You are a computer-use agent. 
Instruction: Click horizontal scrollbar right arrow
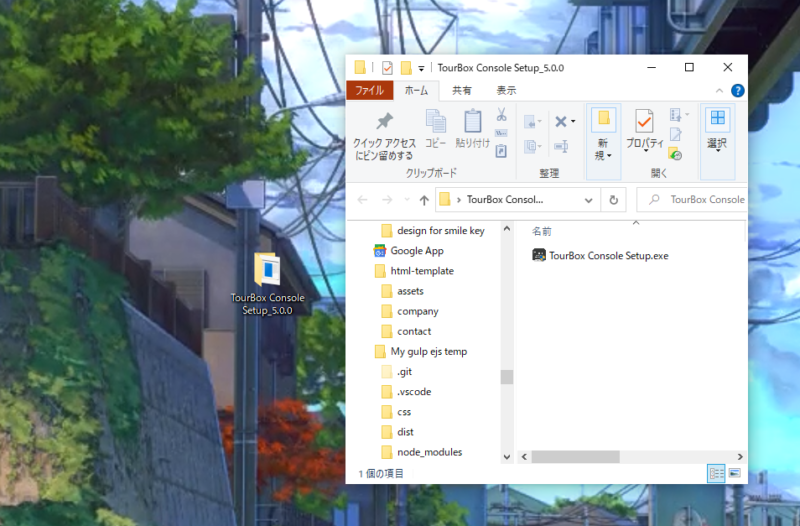pyautogui.click(x=740, y=457)
